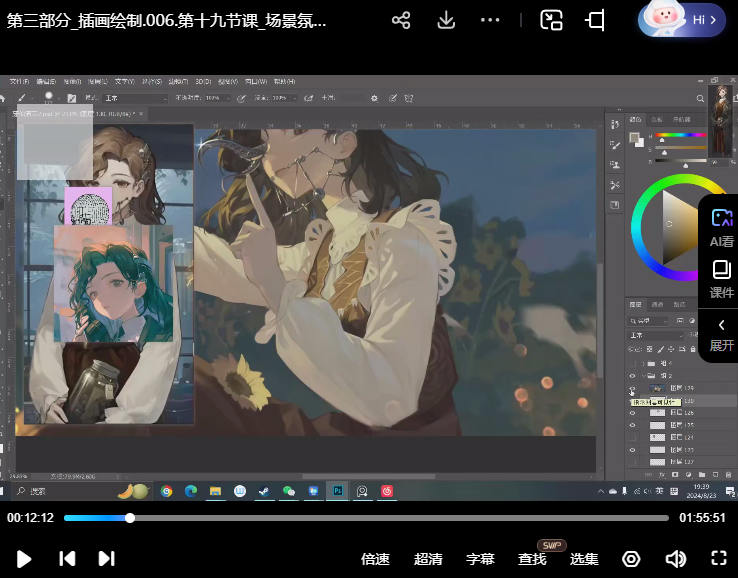Image resolution: width=738 pixels, height=578 pixels.
Task: Toggle the rotate screen icon in top bar
Action: click(x=596, y=20)
